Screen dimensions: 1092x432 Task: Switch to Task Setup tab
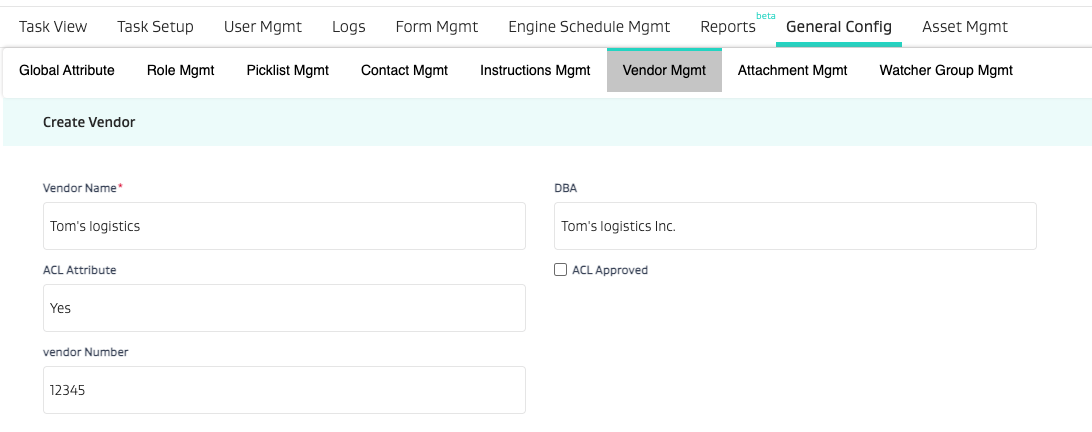click(x=155, y=27)
